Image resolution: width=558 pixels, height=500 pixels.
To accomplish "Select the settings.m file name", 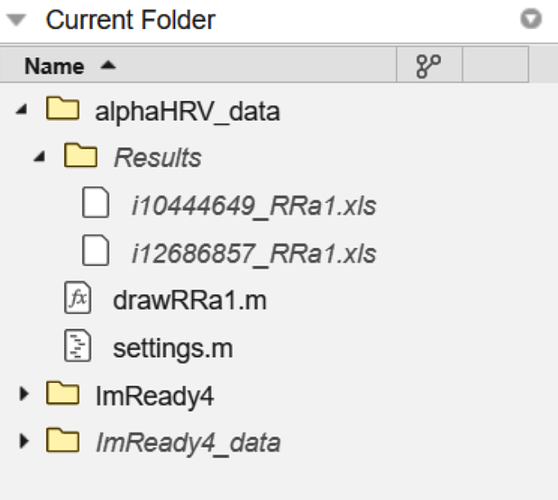I will click(173, 349).
